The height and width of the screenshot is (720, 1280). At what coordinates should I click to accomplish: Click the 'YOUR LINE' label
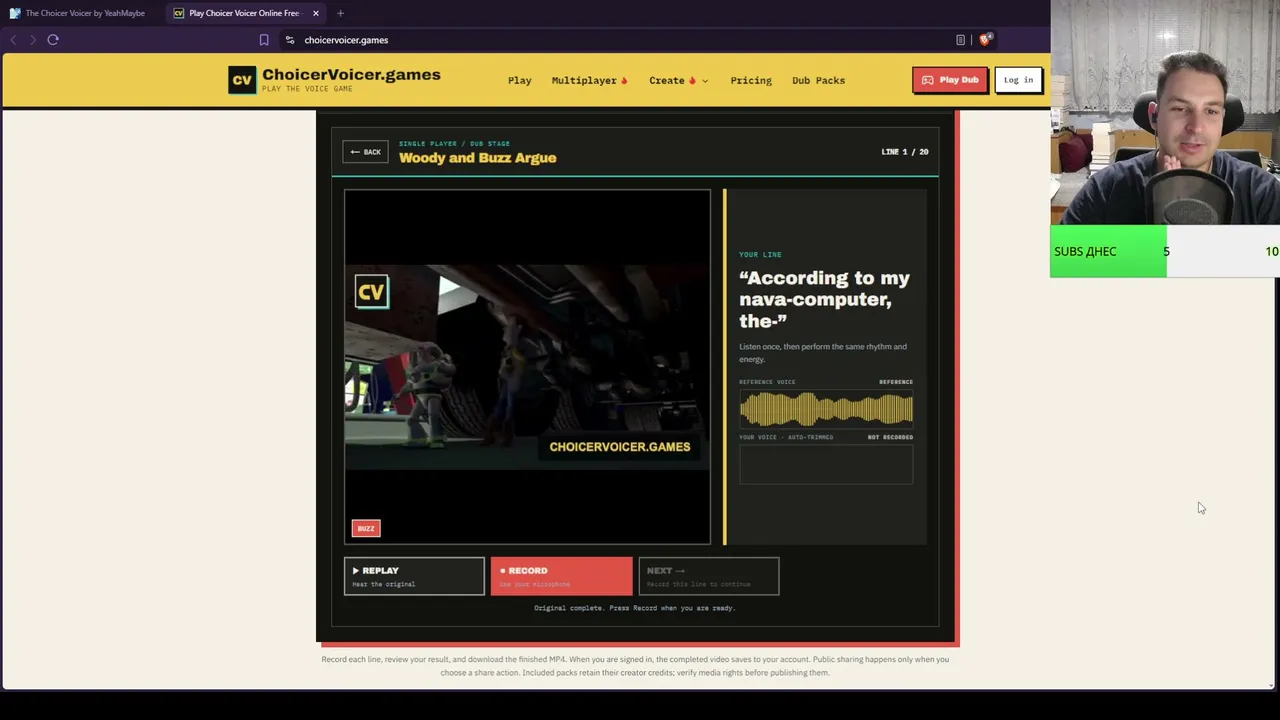pyautogui.click(x=760, y=255)
